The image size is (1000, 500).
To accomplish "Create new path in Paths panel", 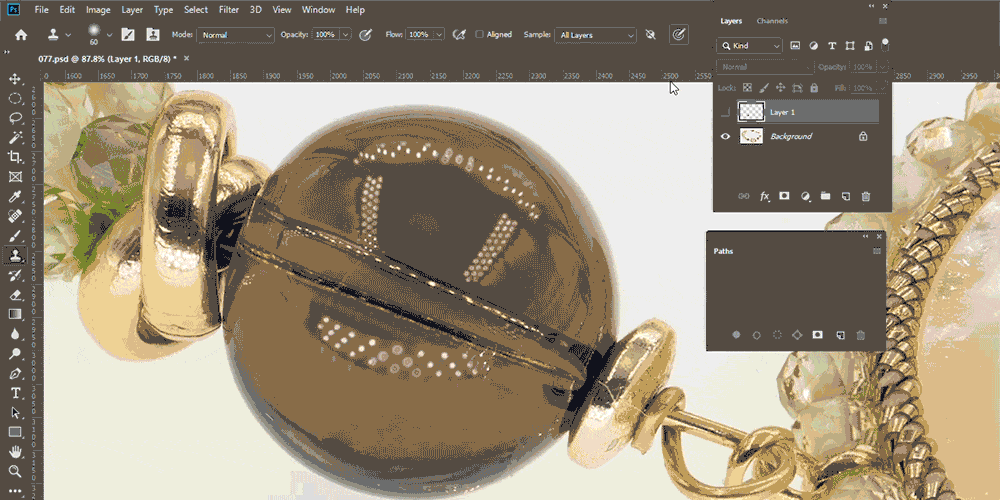I will coord(840,335).
